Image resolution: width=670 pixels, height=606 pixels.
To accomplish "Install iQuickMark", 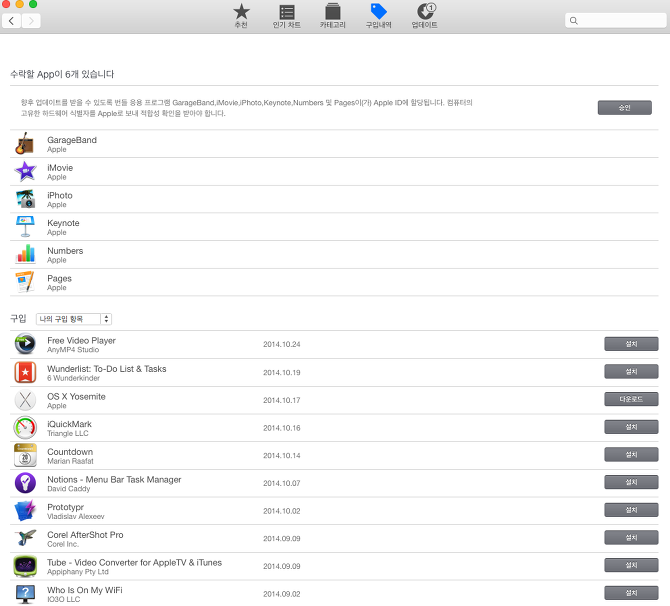I will point(631,427).
